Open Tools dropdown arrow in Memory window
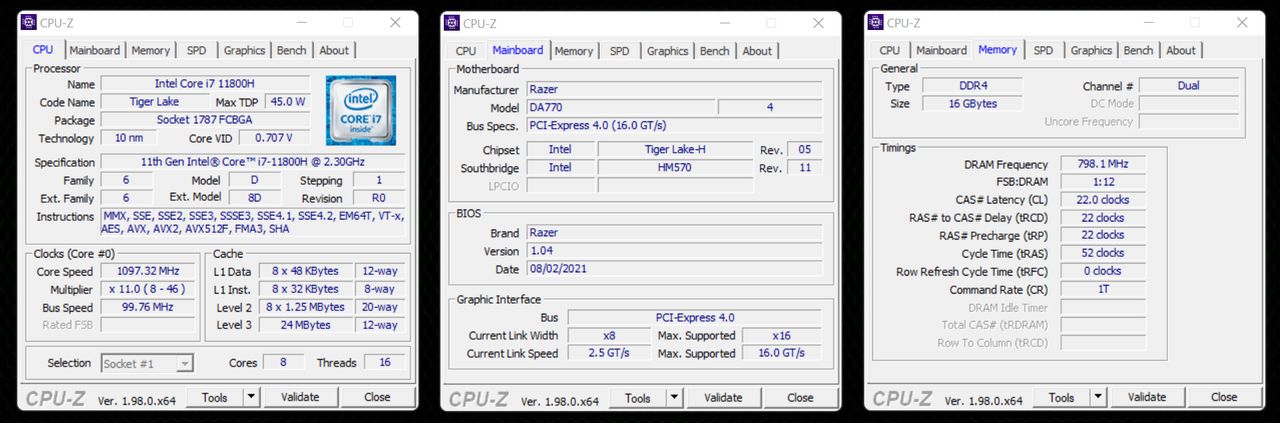The height and width of the screenshot is (423, 1280). point(1098,397)
